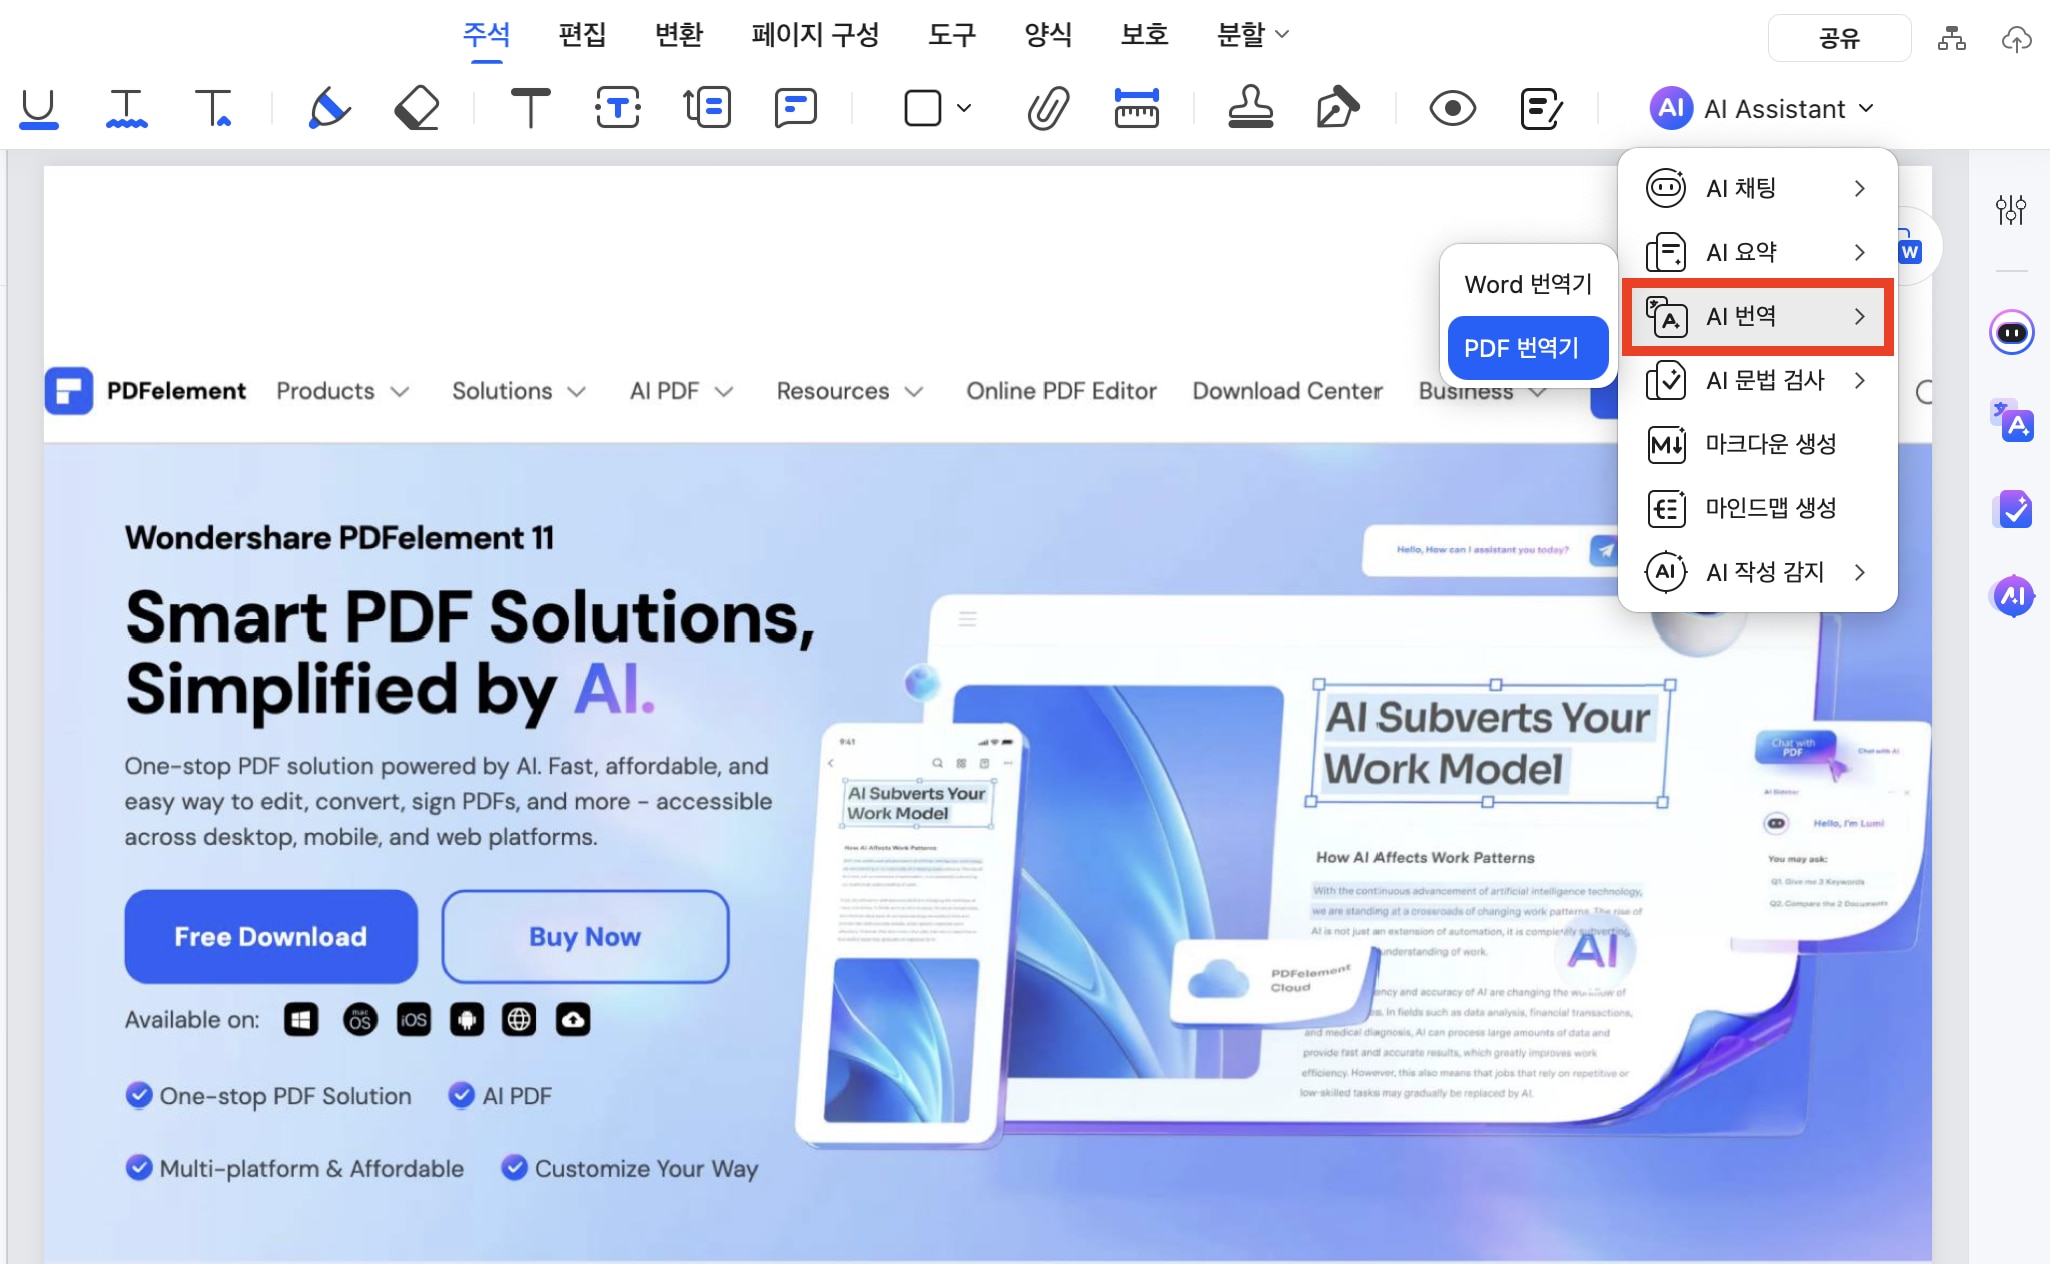Open the comment notes list icon
The height and width of the screenshot is (1264, 2050).
[x=1541, y=108]
